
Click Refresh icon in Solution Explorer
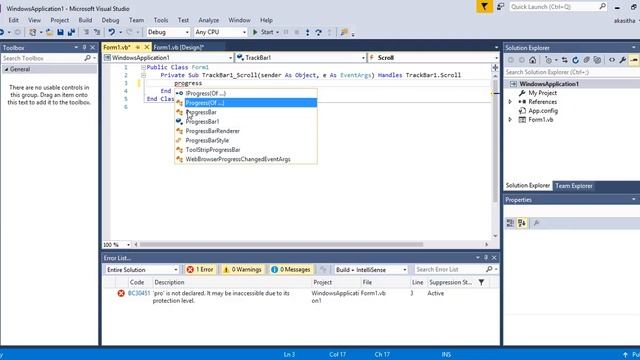576,60
